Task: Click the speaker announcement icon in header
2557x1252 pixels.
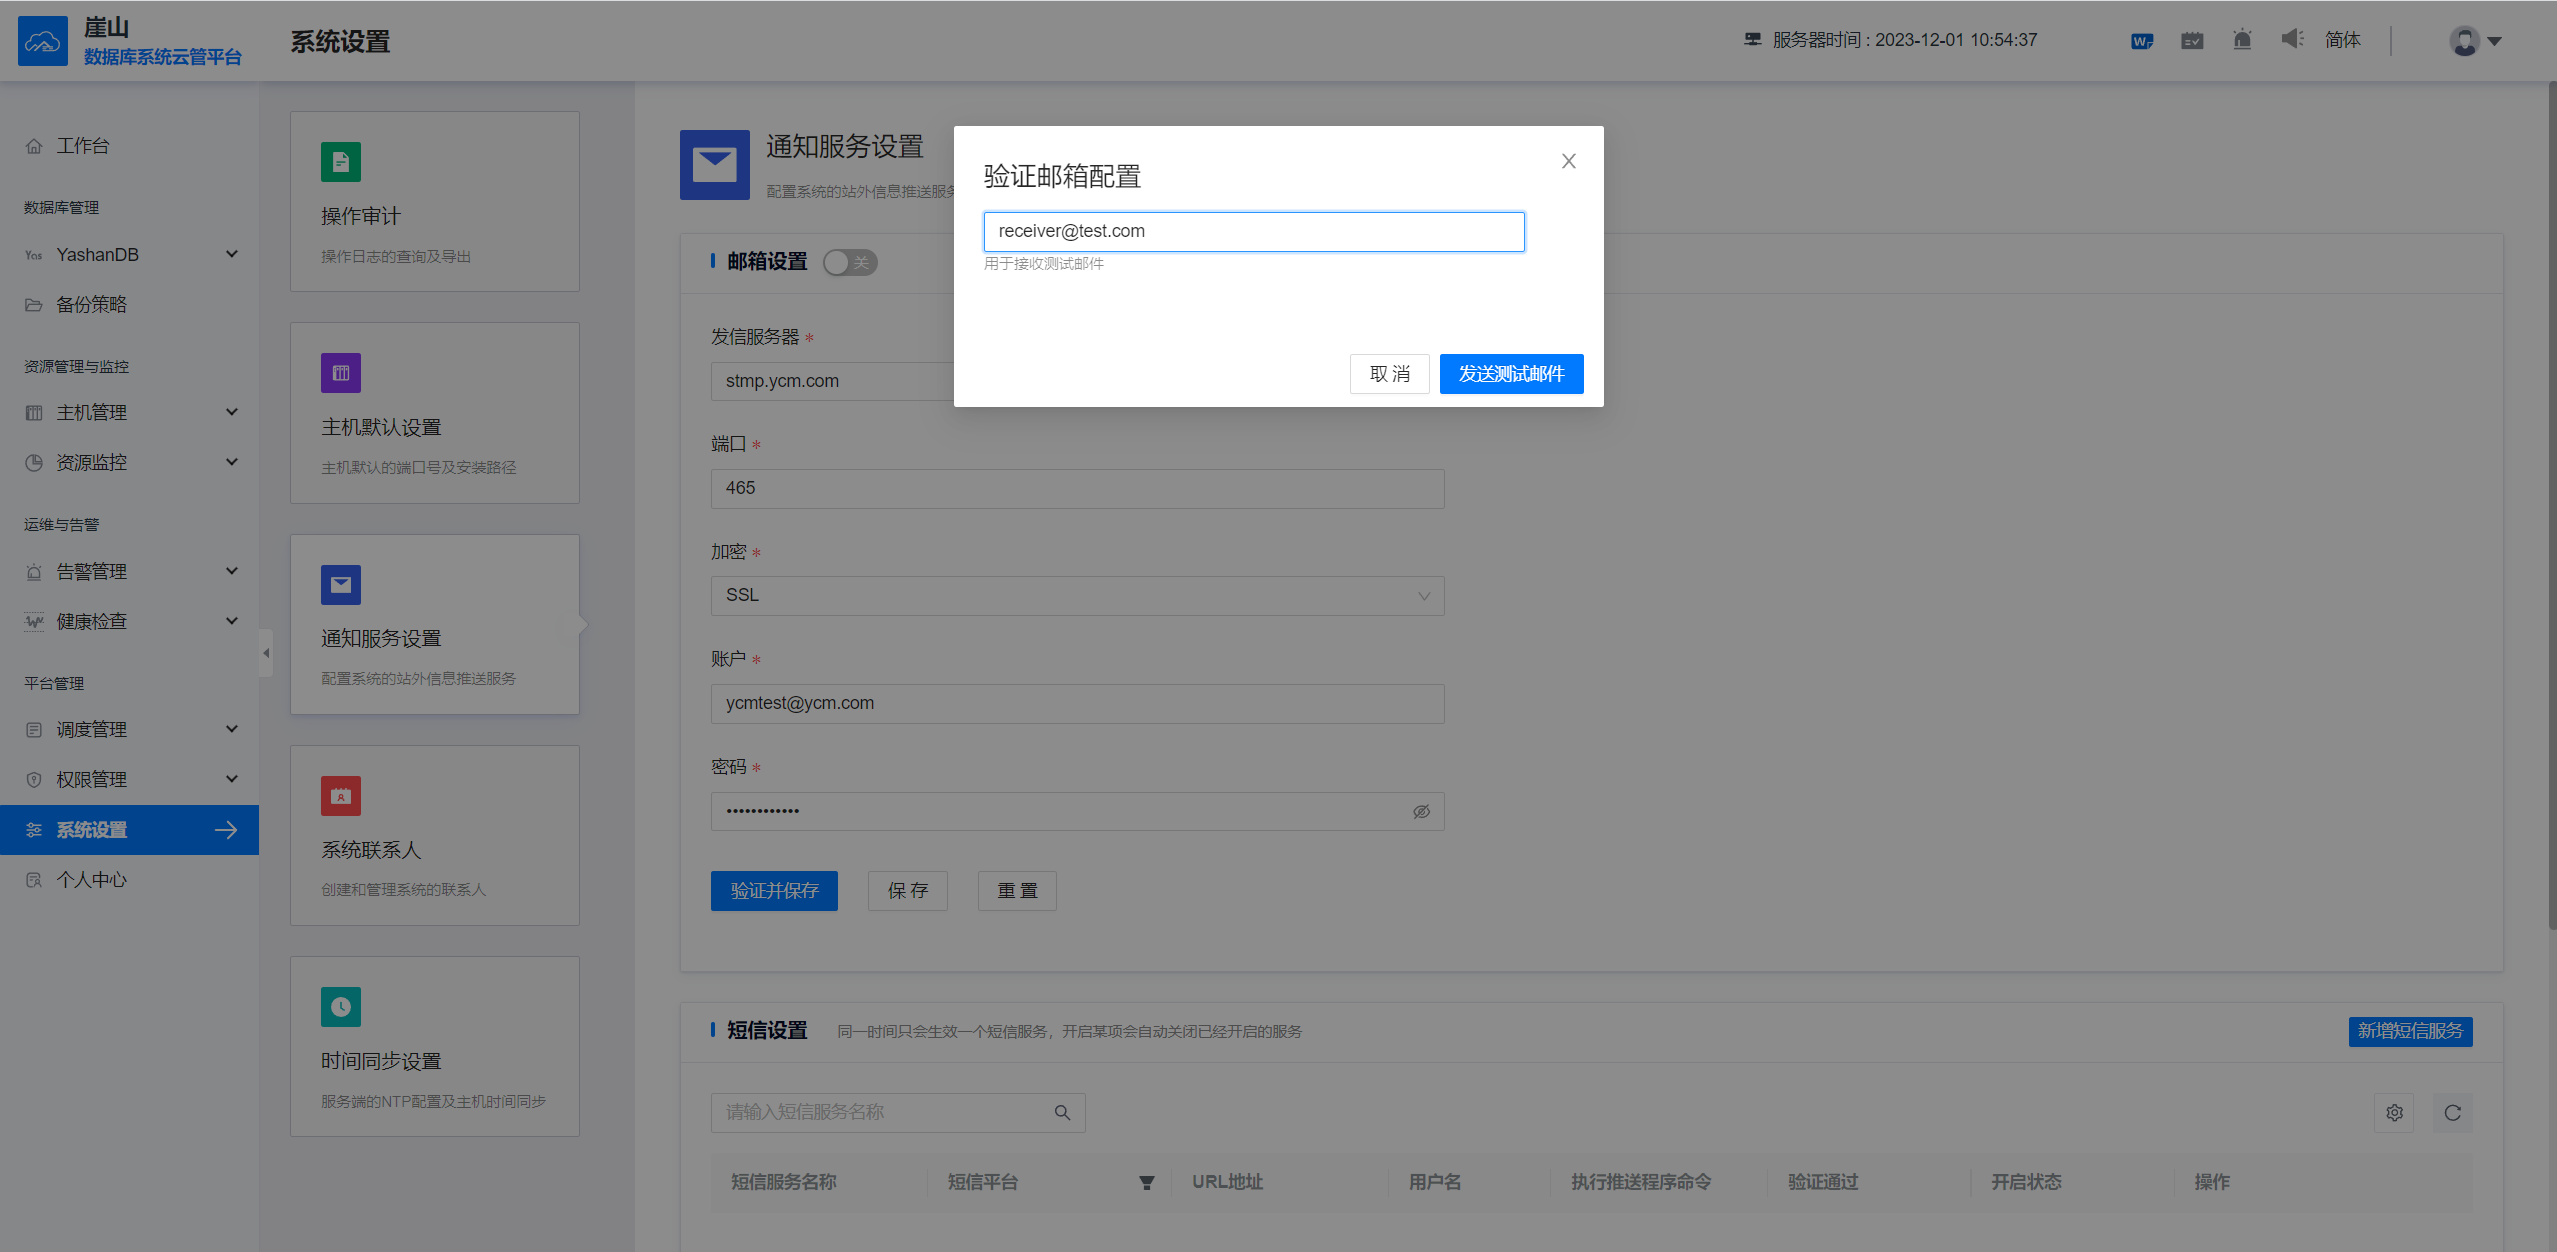Action: (x=2292, y=40)
